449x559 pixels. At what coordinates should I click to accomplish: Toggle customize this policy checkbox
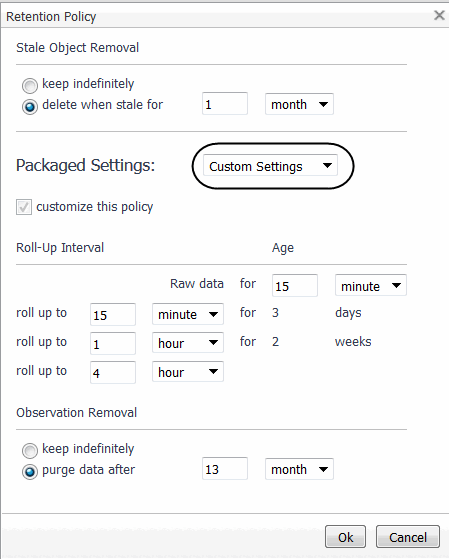point(24,207)
